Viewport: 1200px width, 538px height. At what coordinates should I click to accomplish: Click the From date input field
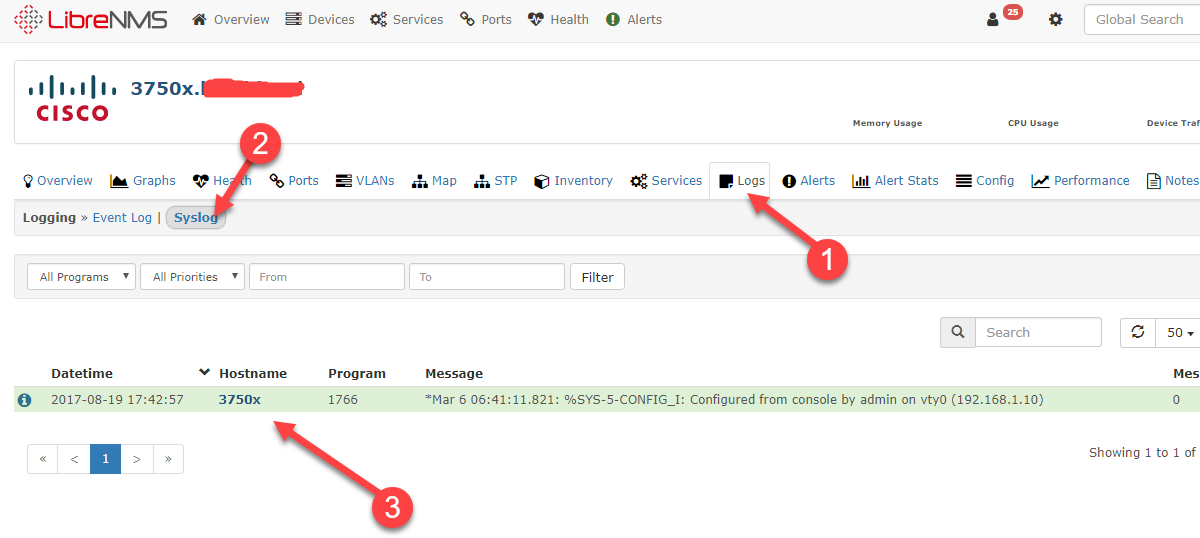pyautogui.click(x=327, y=277)
